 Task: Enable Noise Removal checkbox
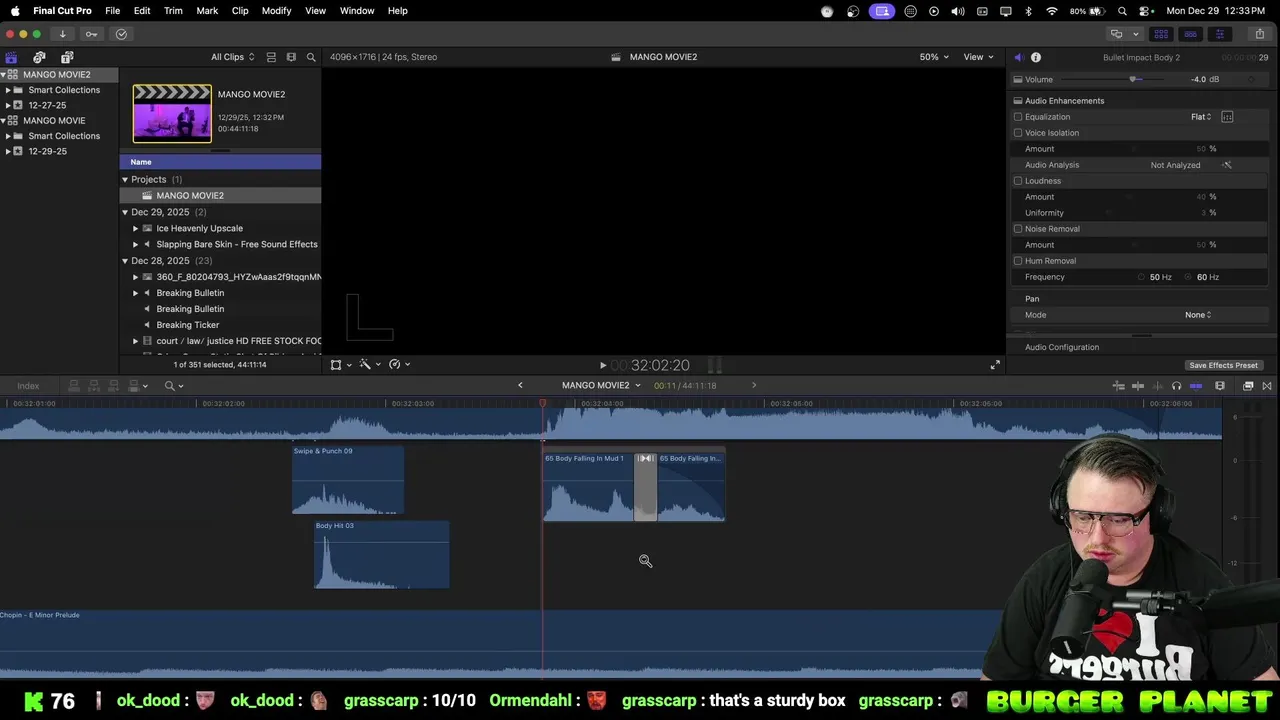pyautogui.click(x=1018, y=229)
